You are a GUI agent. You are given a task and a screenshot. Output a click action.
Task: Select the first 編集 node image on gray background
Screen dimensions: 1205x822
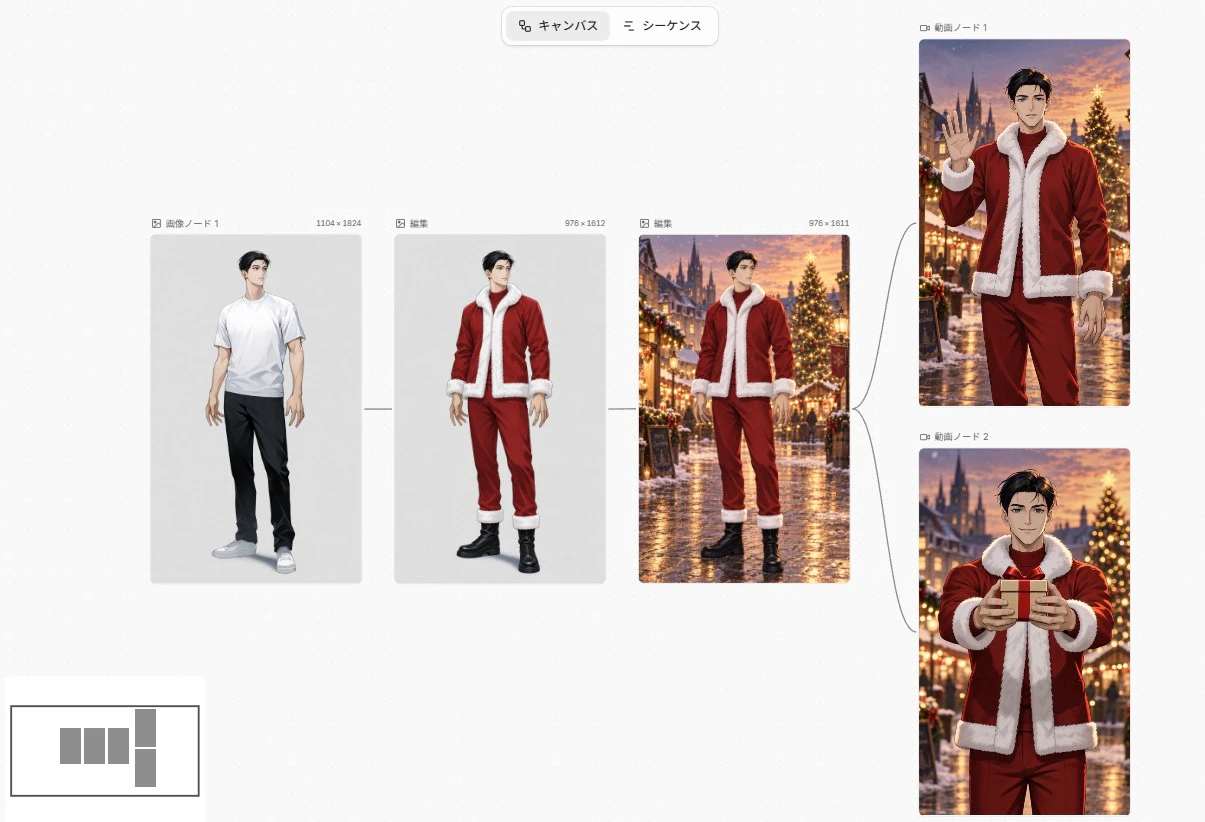pyautogui.click(x=500, y=408)
